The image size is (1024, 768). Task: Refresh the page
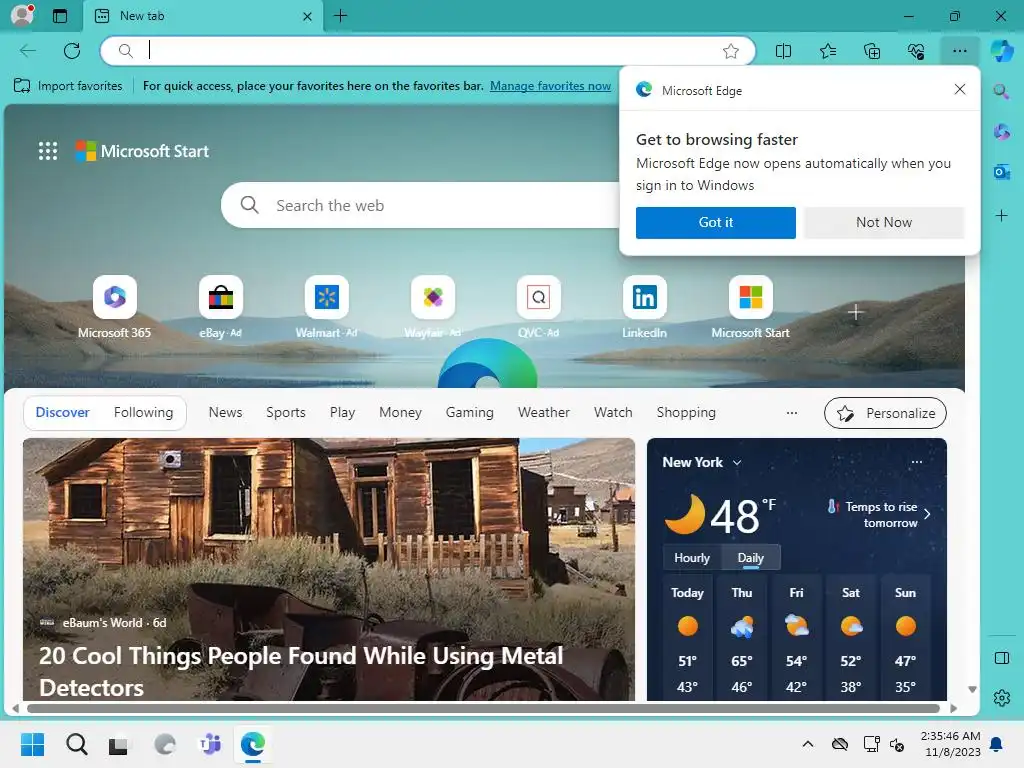point(72,50)
